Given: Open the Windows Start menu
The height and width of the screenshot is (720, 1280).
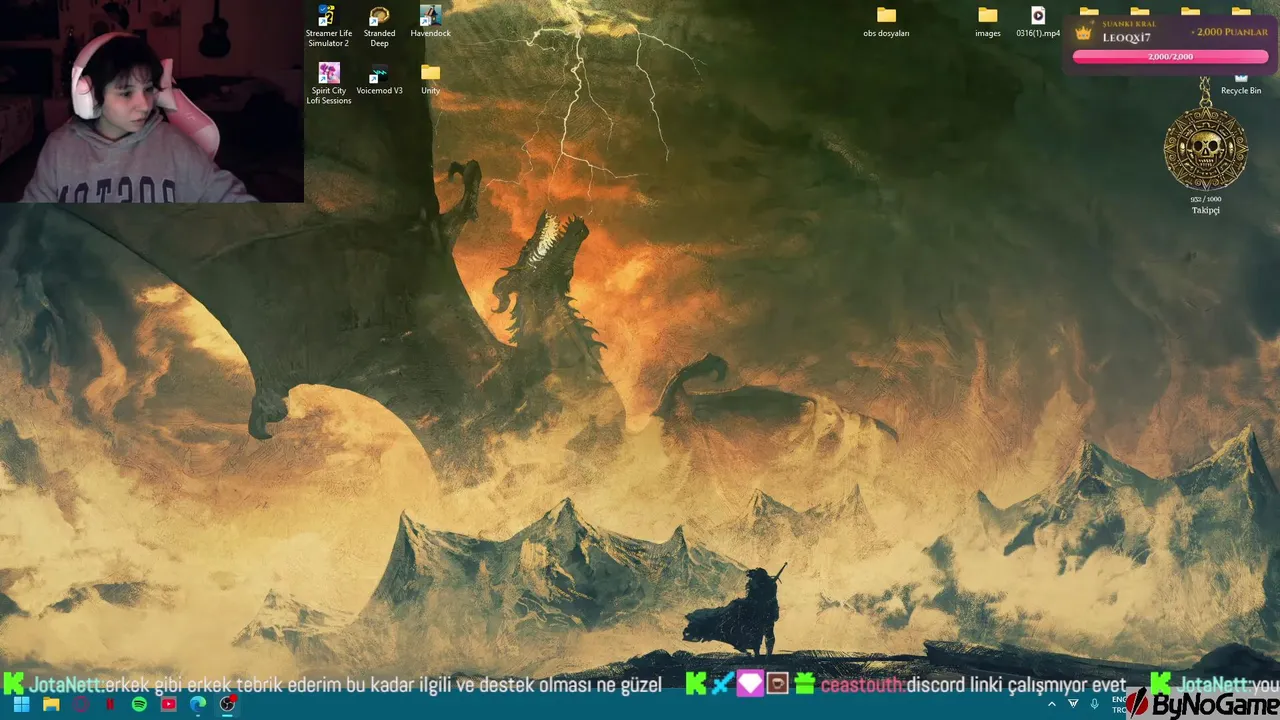Looking at the screenshot, I should click(x=21, y=704).
